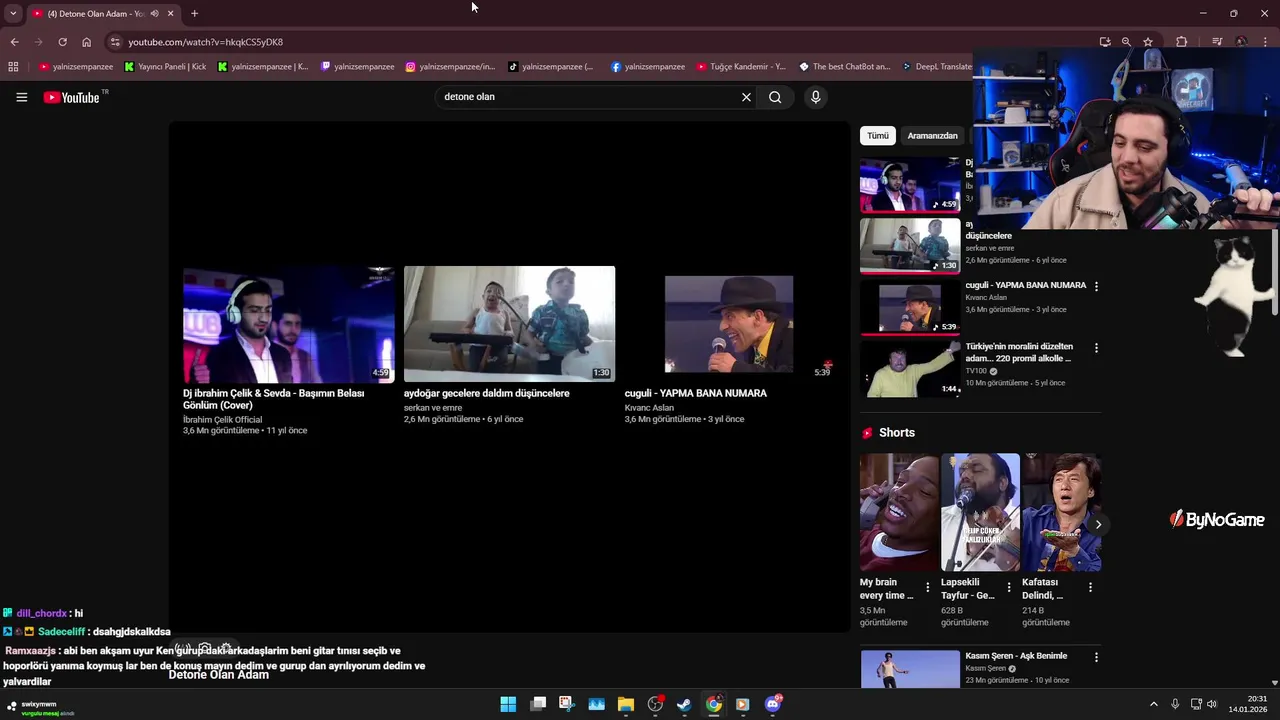Play the aydoğar gecelere endscreen thumbnail

[x=509, y=324]
